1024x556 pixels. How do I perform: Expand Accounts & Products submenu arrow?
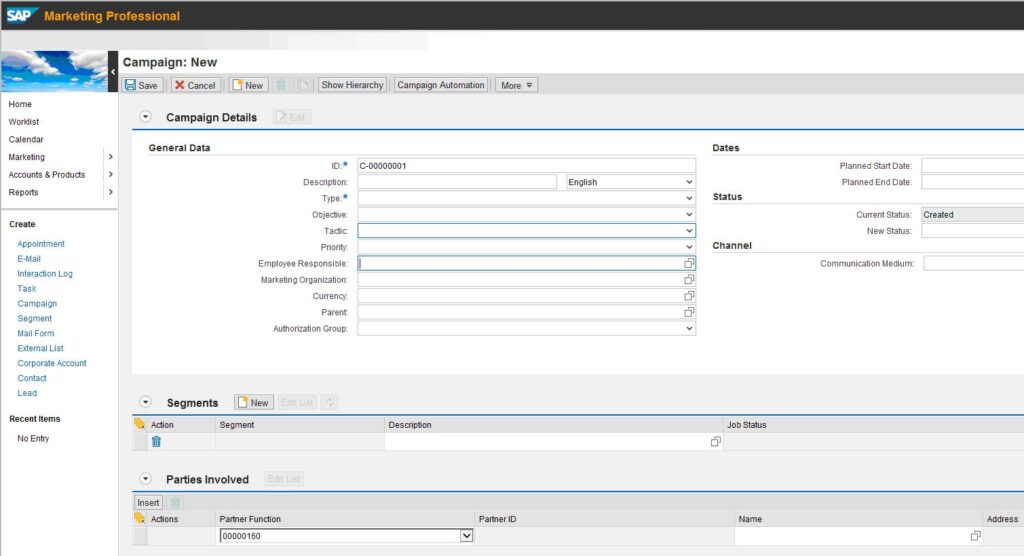click(x=110, y=174)
